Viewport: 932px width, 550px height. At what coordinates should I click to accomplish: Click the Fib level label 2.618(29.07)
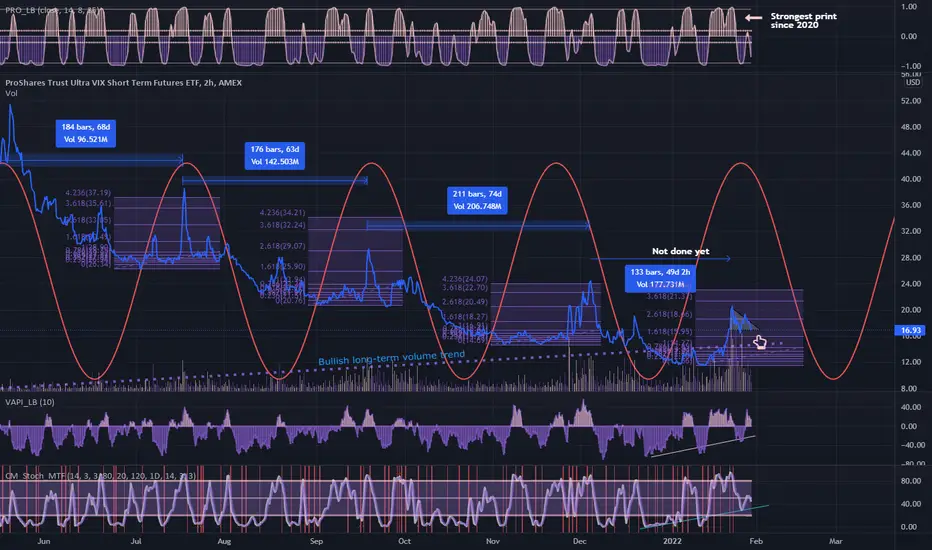tap(282, 246)
